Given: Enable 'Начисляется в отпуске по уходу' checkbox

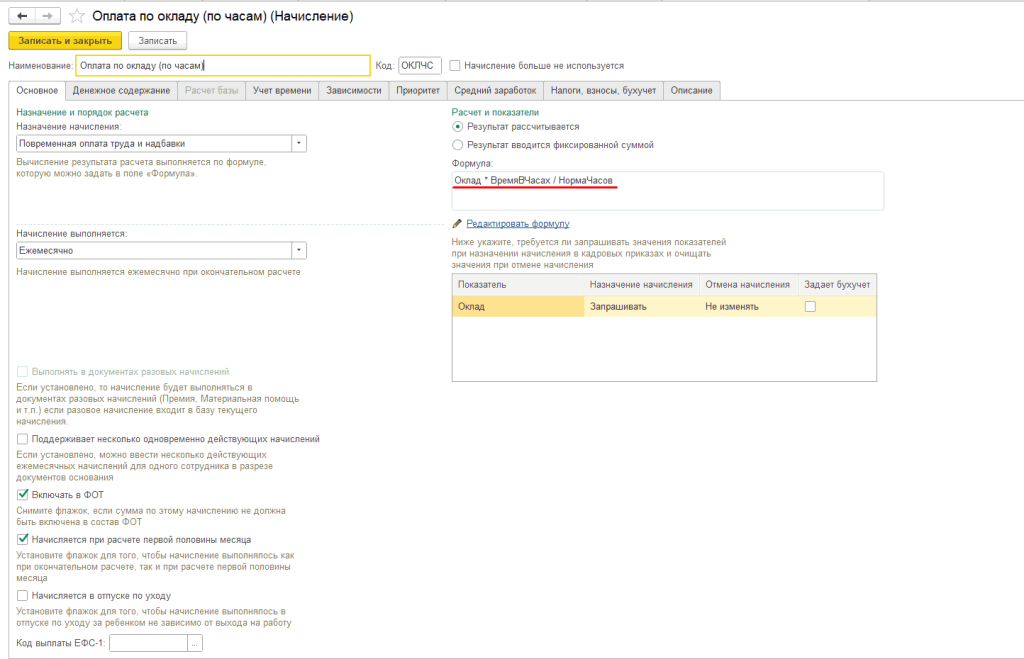Looking at the screenshot, I should click(x=23, y=595).
